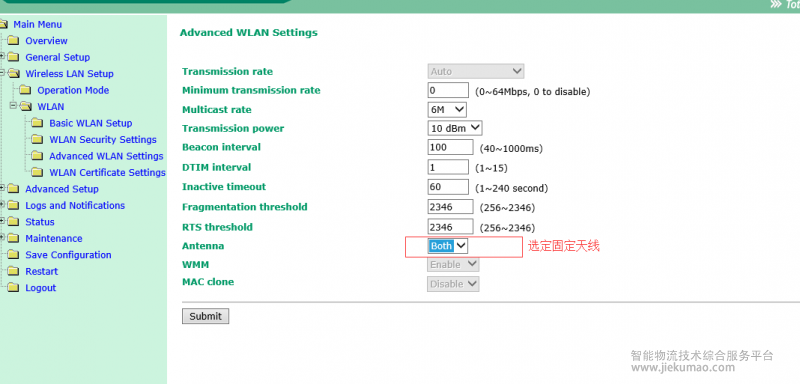Open the Transmission power dropdown
Screen dimensions: 800x384
click(x=455, y=128)
